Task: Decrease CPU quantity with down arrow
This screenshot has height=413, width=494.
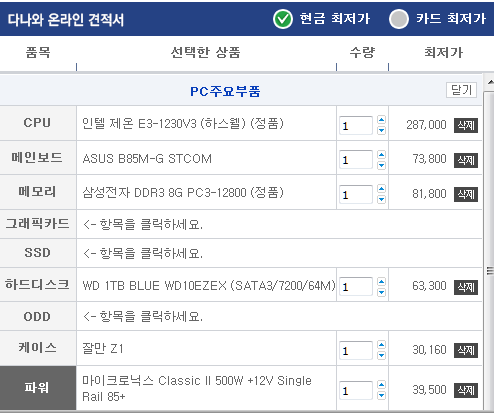Action: [x=381, y=130]
